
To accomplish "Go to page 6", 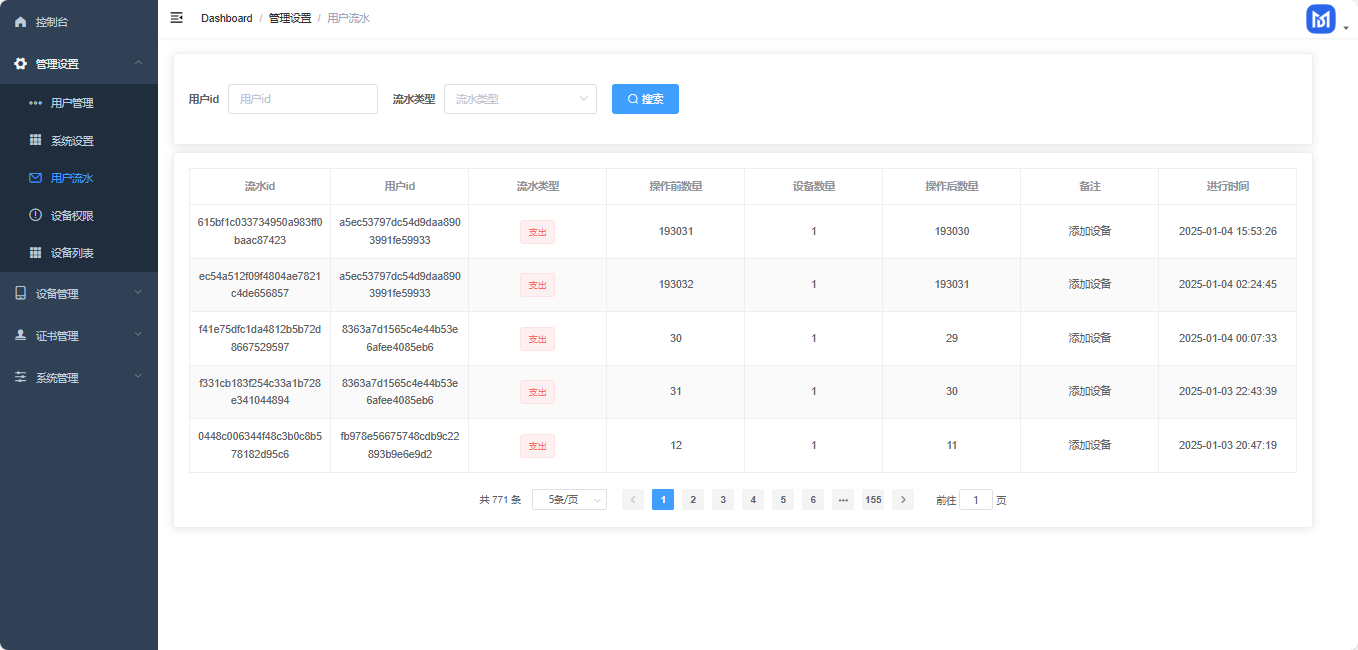I will [813, 500].
